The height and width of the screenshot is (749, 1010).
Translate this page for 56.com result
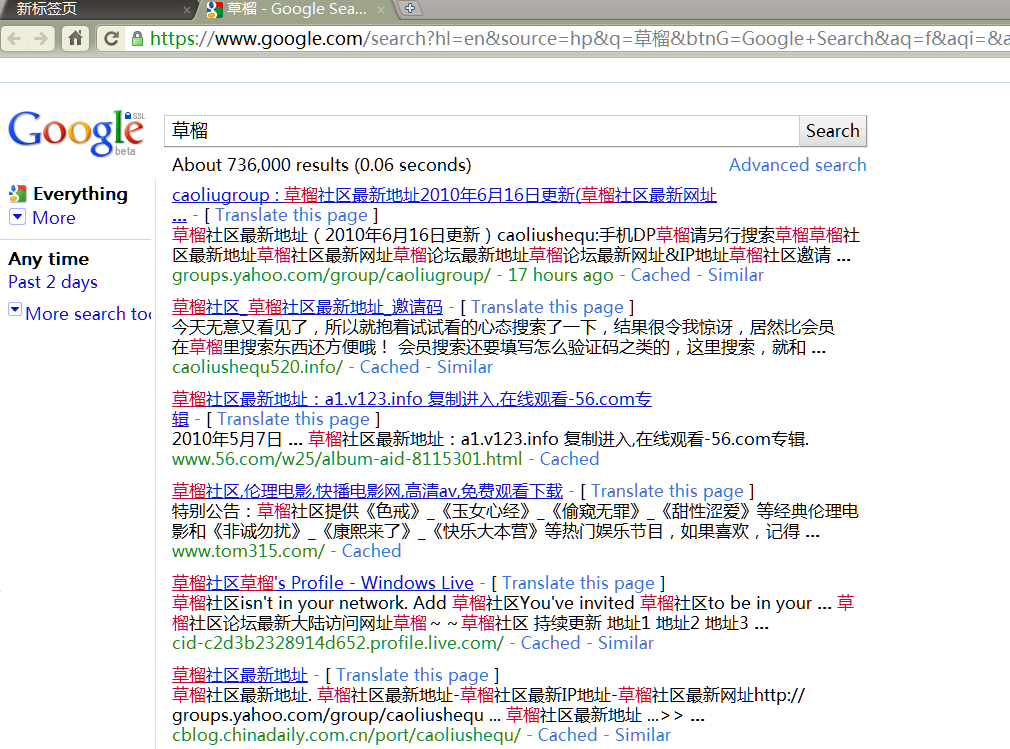[x=293, y=419]
